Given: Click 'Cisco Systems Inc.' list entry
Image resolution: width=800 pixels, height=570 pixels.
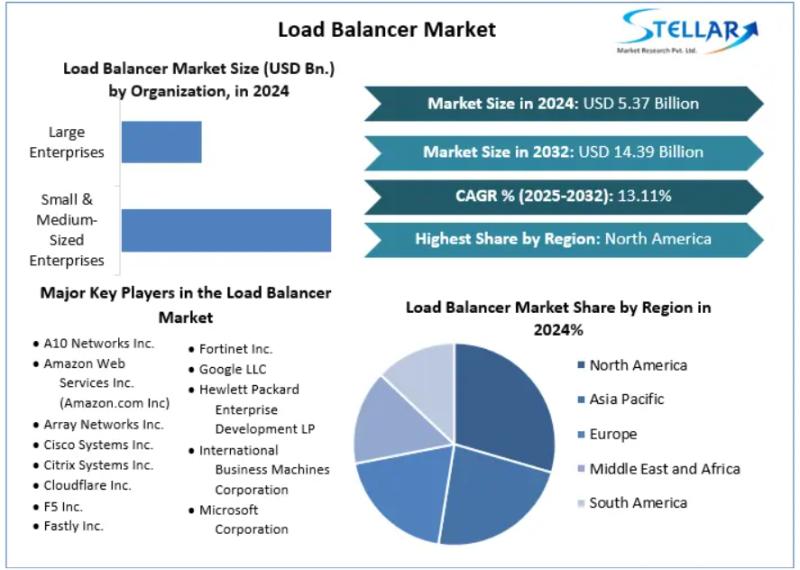Looking at the screenshot, I should (x=98, y=445).
